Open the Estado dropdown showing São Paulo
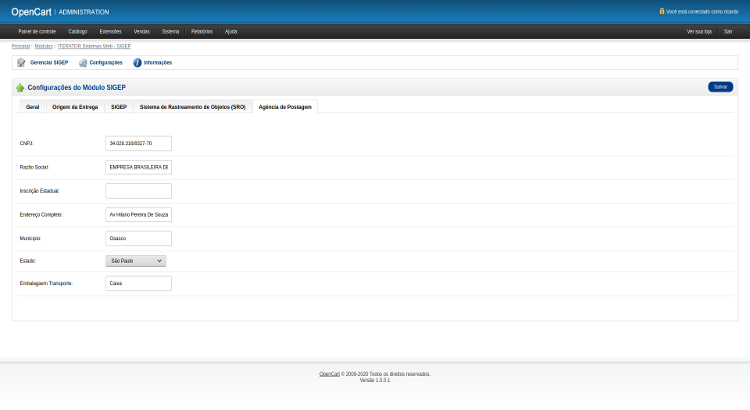 point(136,261)
